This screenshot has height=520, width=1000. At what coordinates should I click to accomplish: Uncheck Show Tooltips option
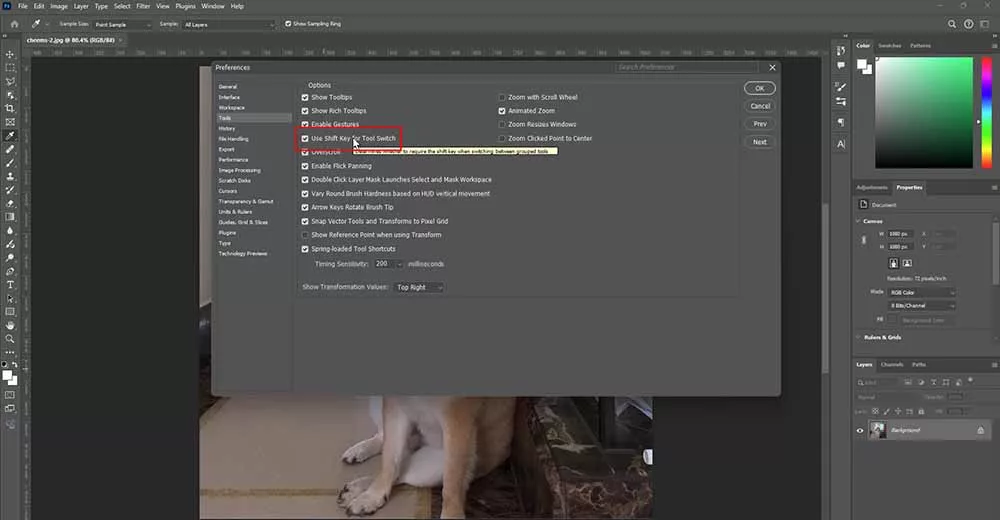[305, 98]
